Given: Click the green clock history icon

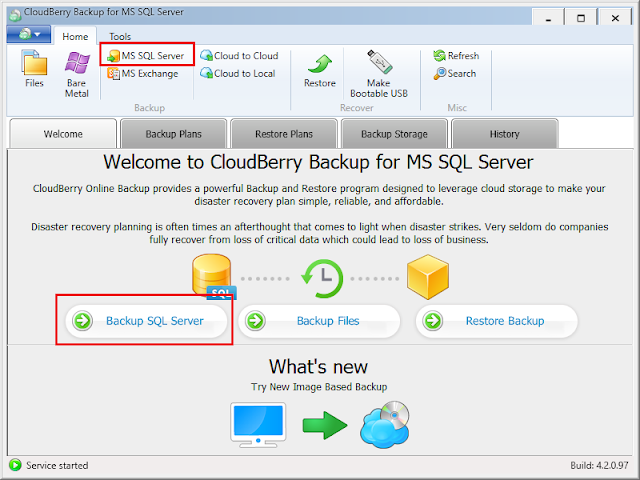Looking at the screenshot, I should (x=322, y=278).
